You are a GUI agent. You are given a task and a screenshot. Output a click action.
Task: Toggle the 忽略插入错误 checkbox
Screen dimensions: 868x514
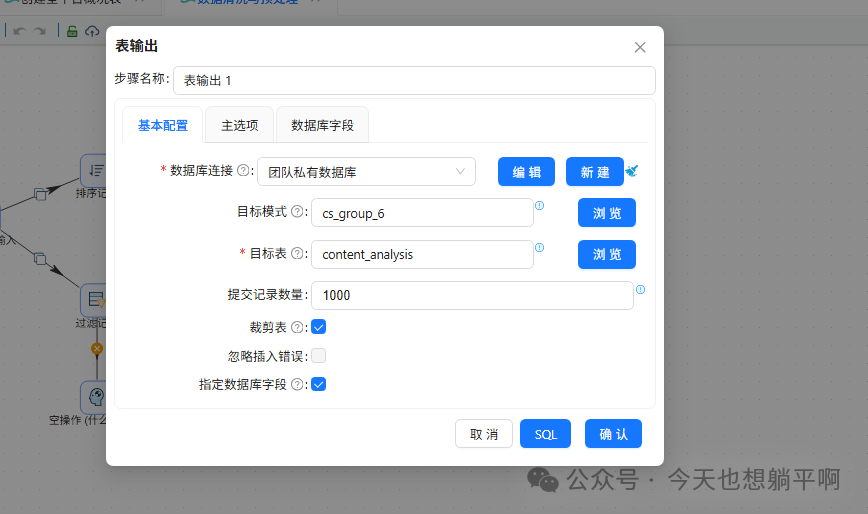pyautogui.click(x=318, y=356)
